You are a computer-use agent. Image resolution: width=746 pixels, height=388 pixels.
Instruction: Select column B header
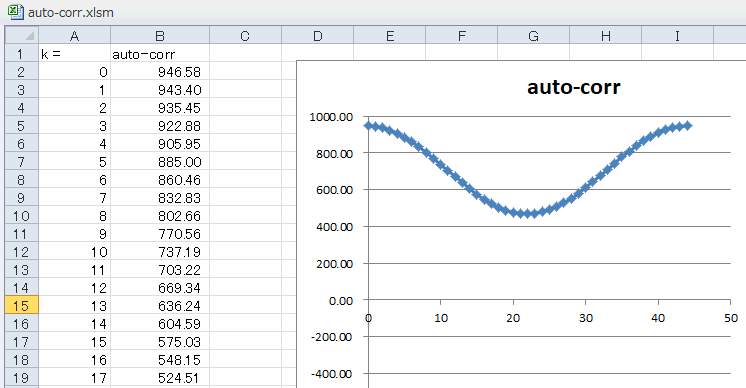[x=160, y=36]
